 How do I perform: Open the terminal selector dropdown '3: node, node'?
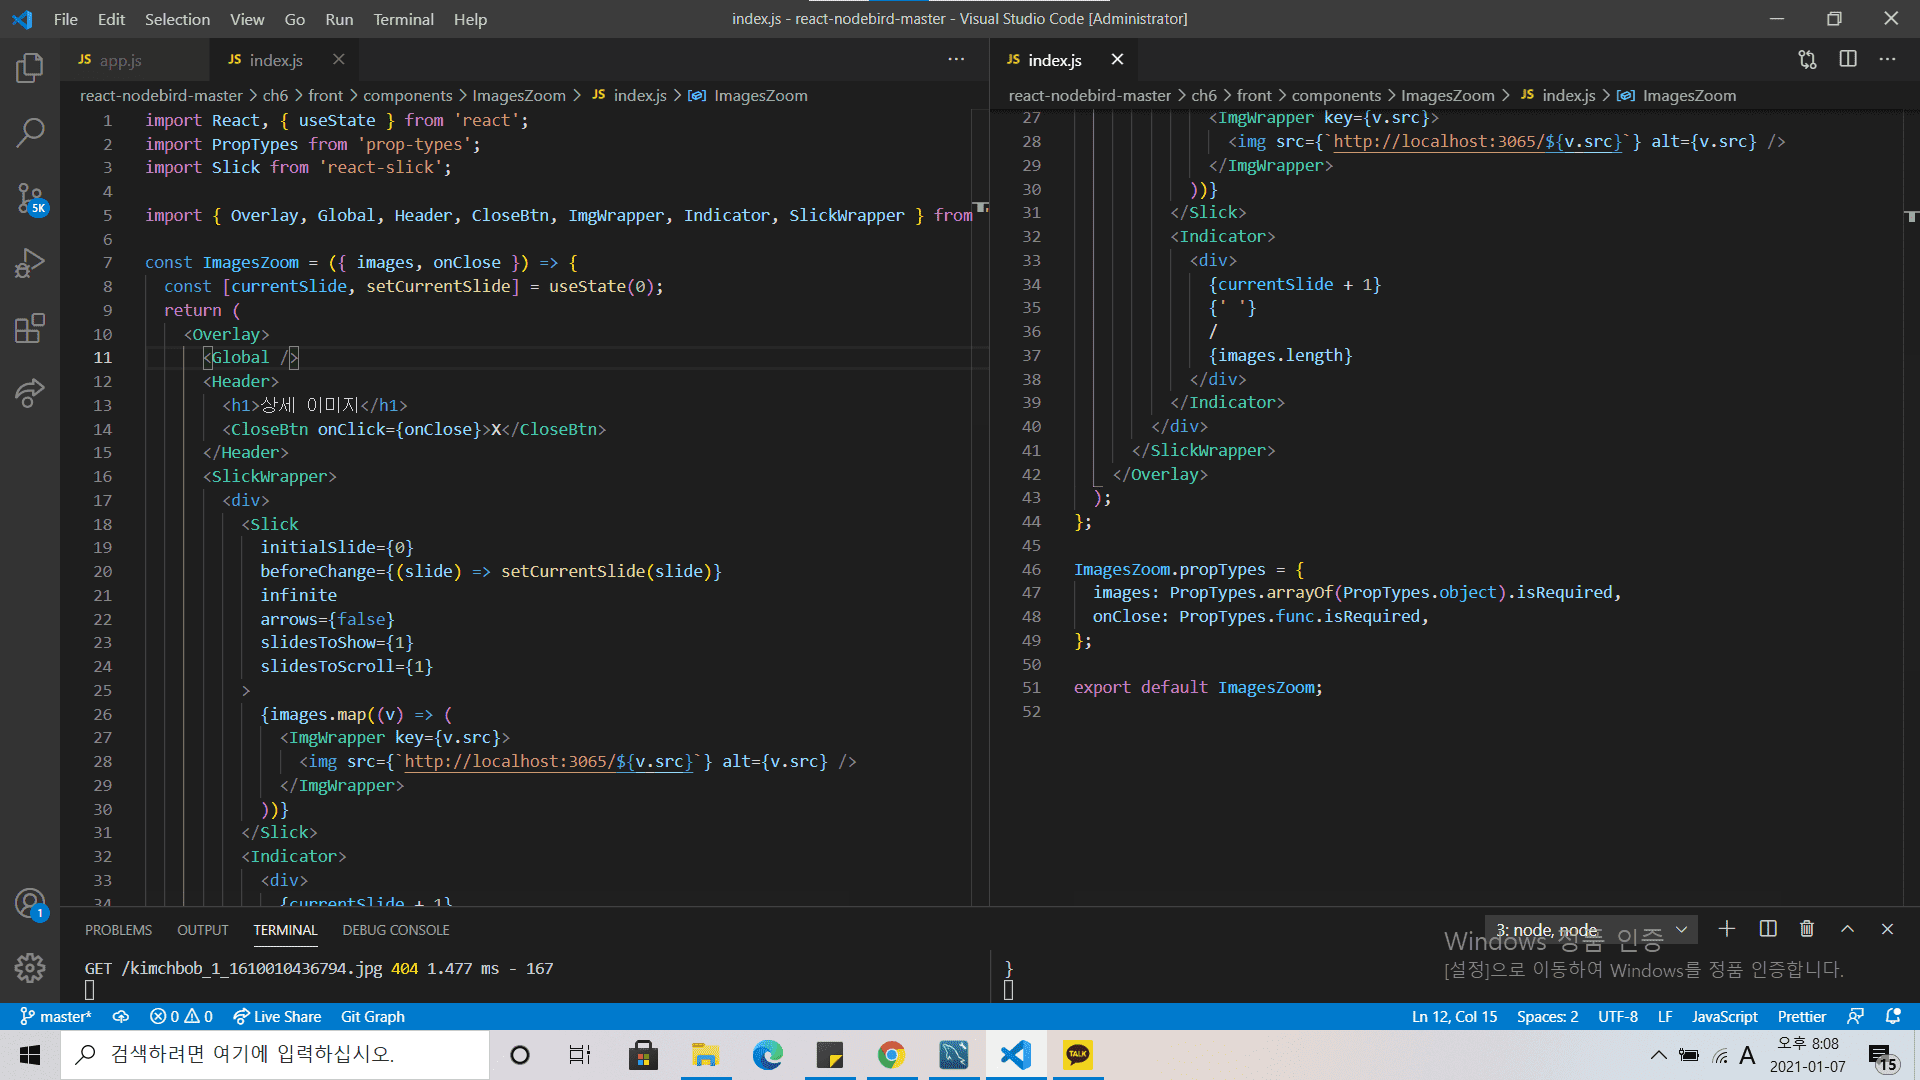point(1590,930)
